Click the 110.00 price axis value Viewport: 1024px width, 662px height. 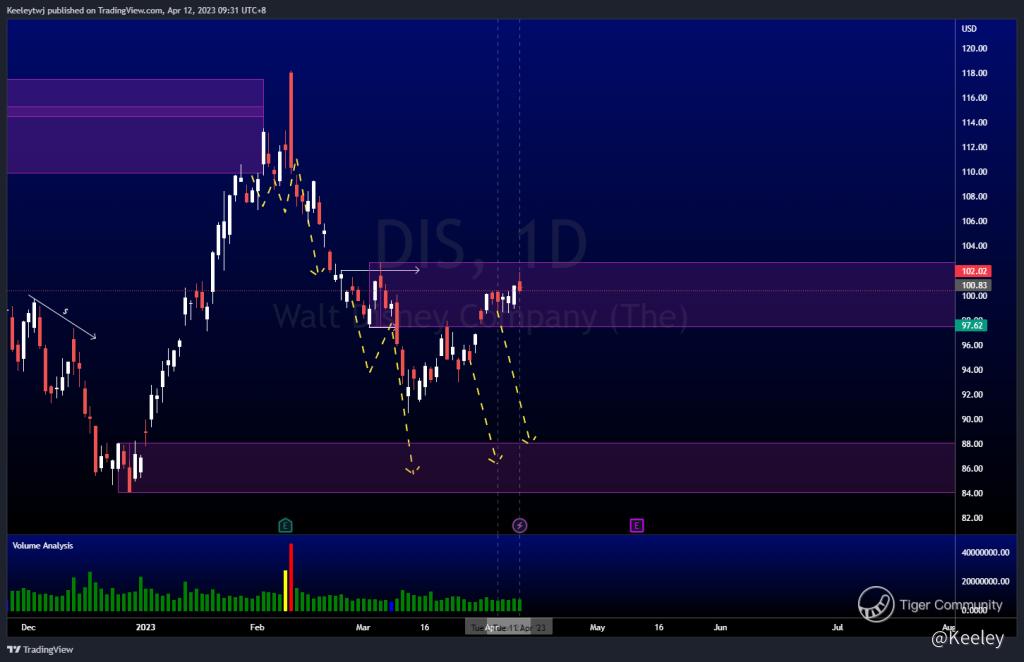[974, 172]
